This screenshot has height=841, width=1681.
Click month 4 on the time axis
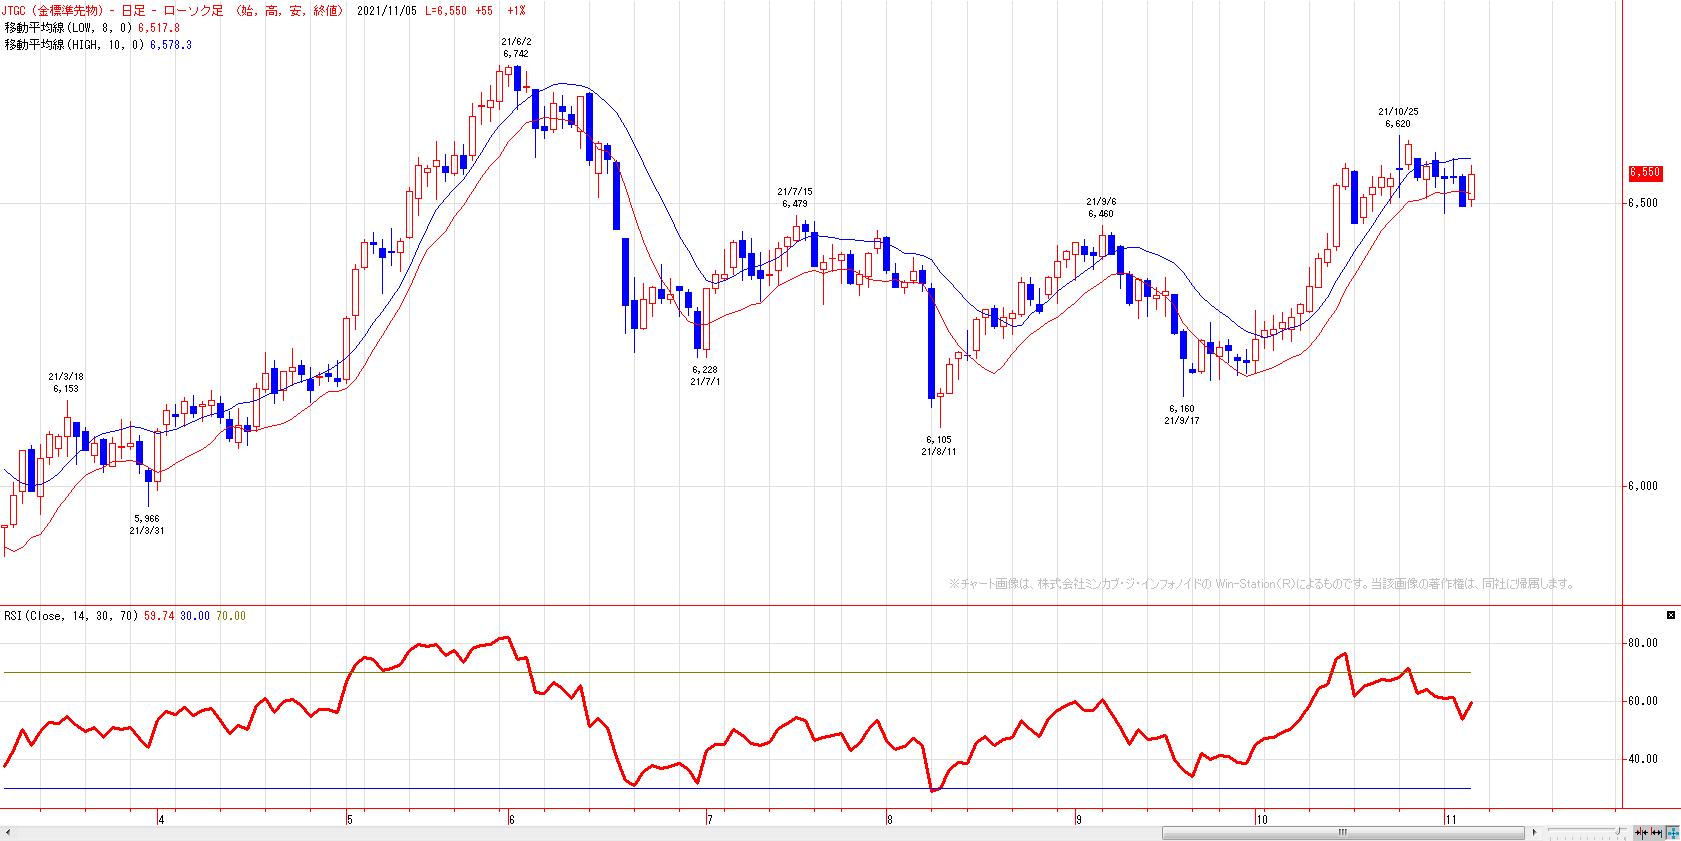pyautogui.click(x=161, y=820)
